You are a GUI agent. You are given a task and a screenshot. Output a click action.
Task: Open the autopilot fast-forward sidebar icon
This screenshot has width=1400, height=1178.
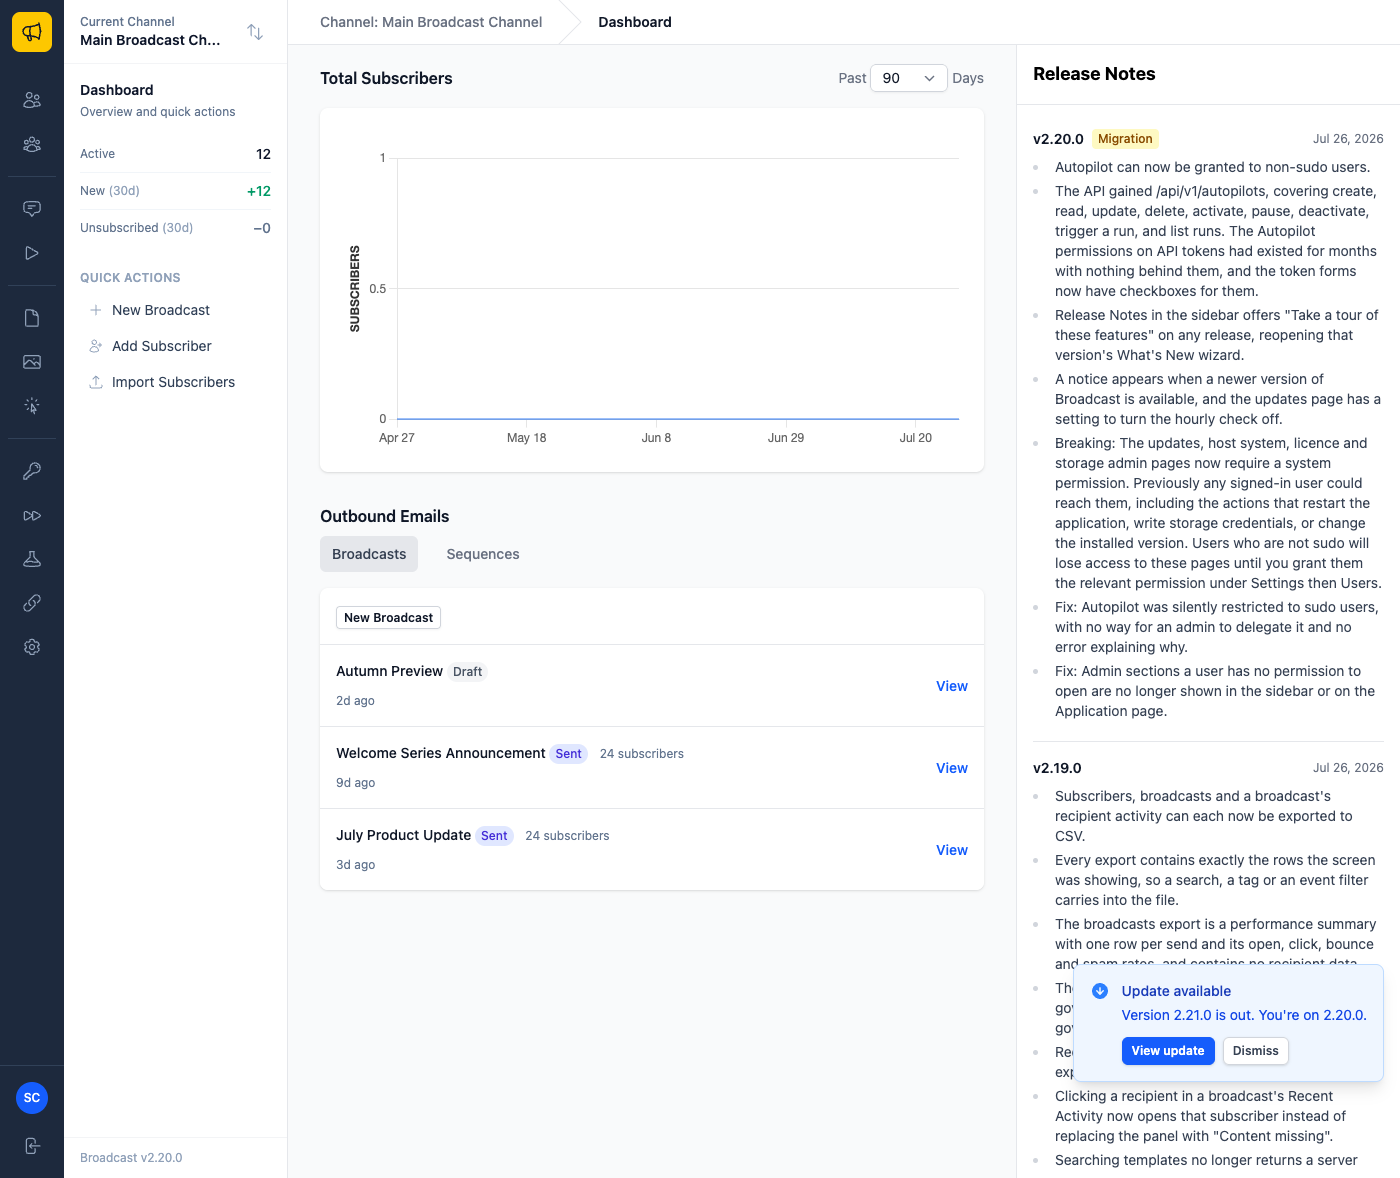click(x=32, y=515)
